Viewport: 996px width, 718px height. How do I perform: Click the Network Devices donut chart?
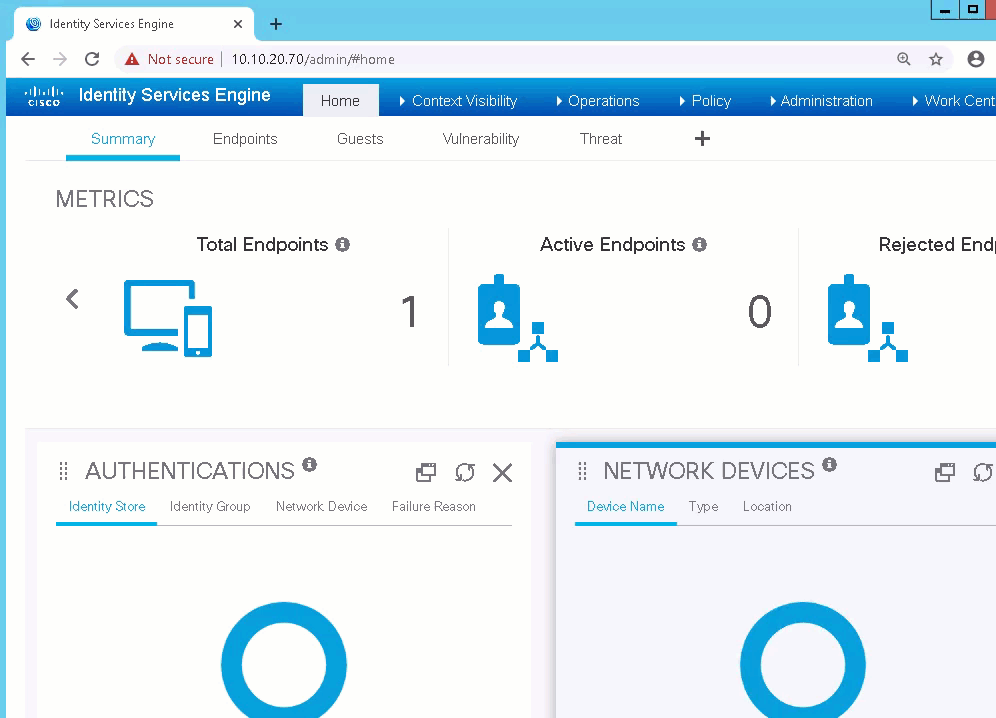pyautogui.click(x=803, y=660)
